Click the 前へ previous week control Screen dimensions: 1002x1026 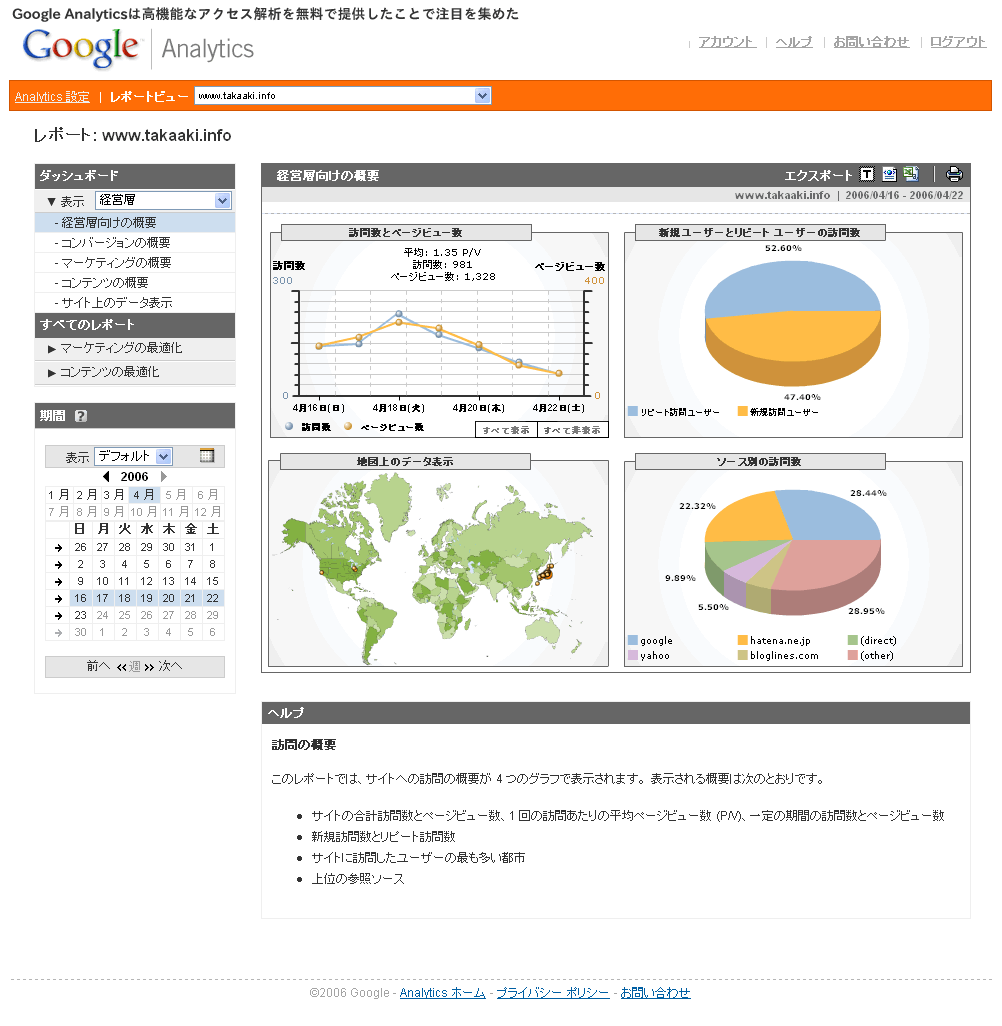[x=98, y=666]
